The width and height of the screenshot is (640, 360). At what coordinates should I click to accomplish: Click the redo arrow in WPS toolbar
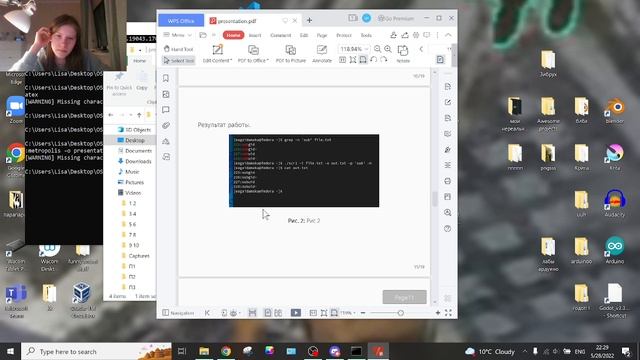click(384, 60)
